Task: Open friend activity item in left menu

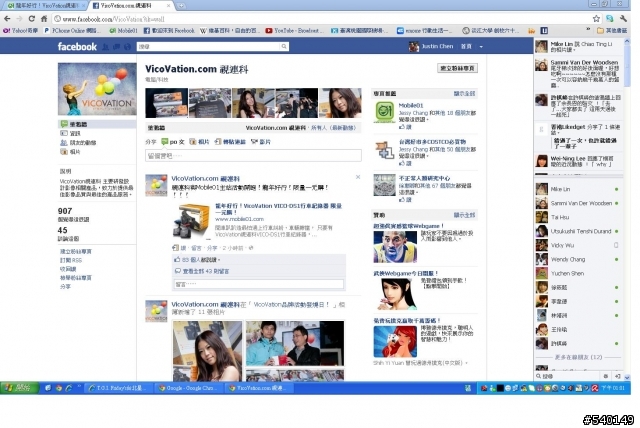Action: pyautogui.click(x=78, y=142)
